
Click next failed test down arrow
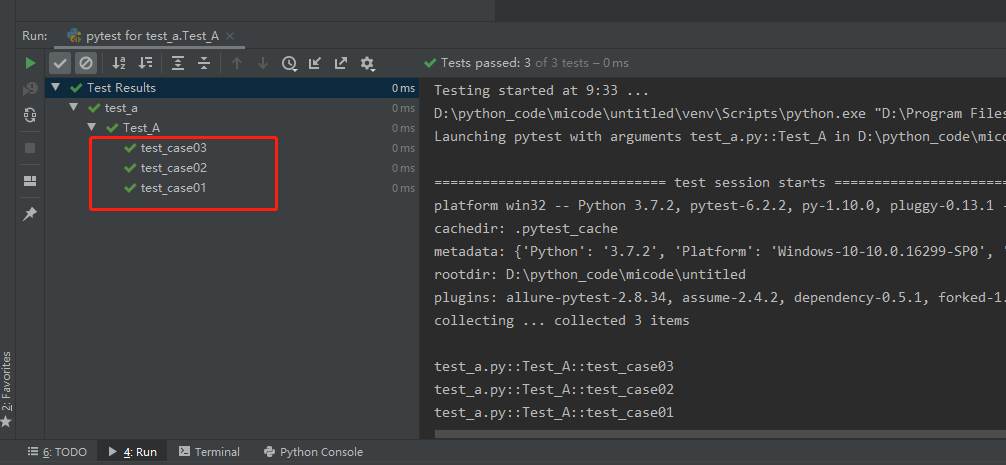pos(262,63)
